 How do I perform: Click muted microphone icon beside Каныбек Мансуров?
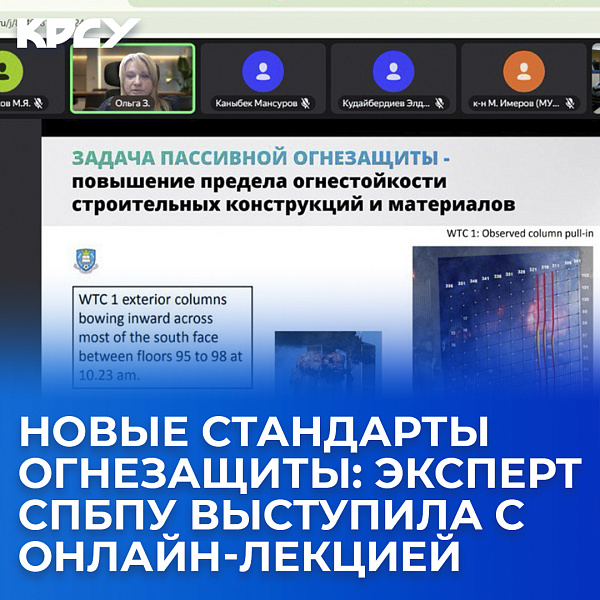click(x=306, y=103)
